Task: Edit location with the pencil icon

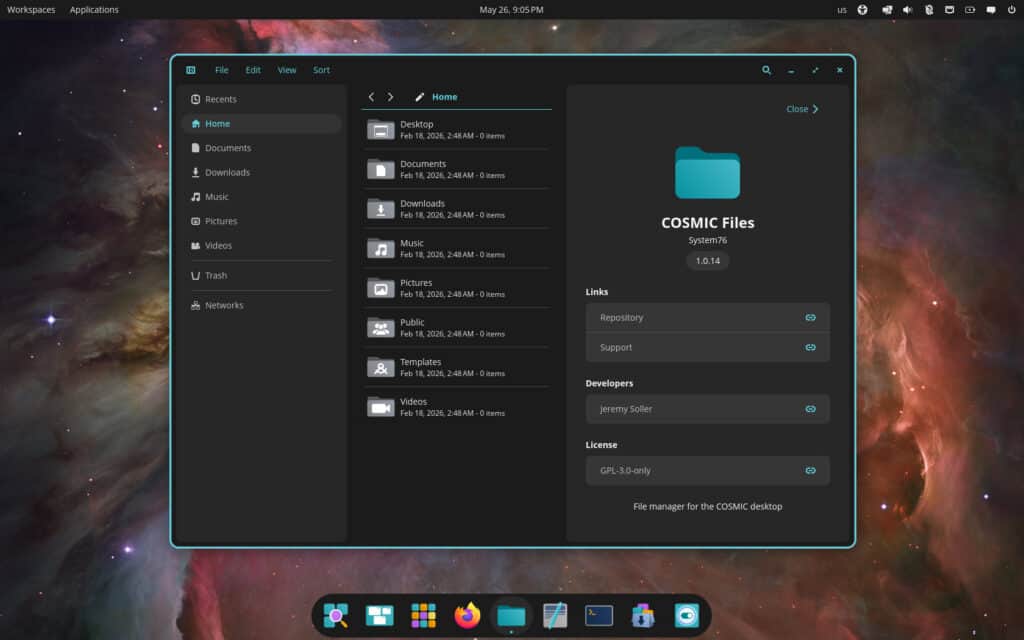Action: pyautogui.click(x=419, y=97)
